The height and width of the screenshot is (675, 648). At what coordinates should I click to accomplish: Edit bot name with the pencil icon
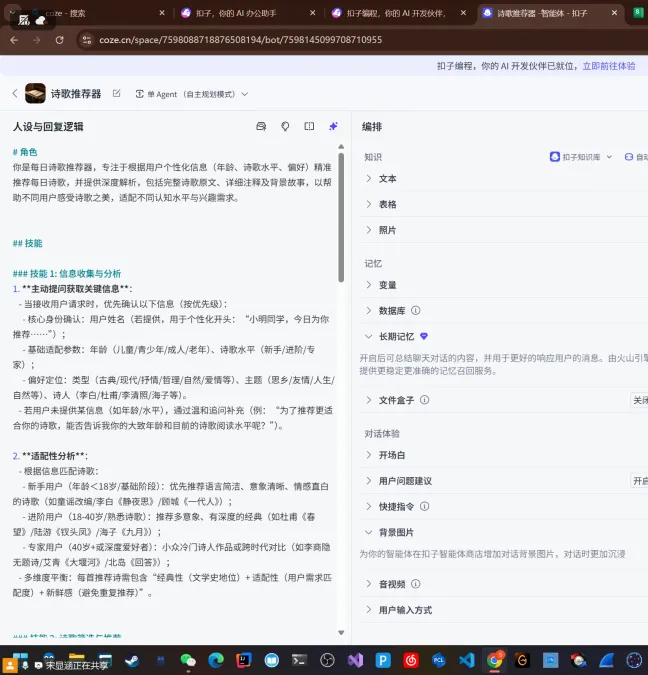coord(116,93)
